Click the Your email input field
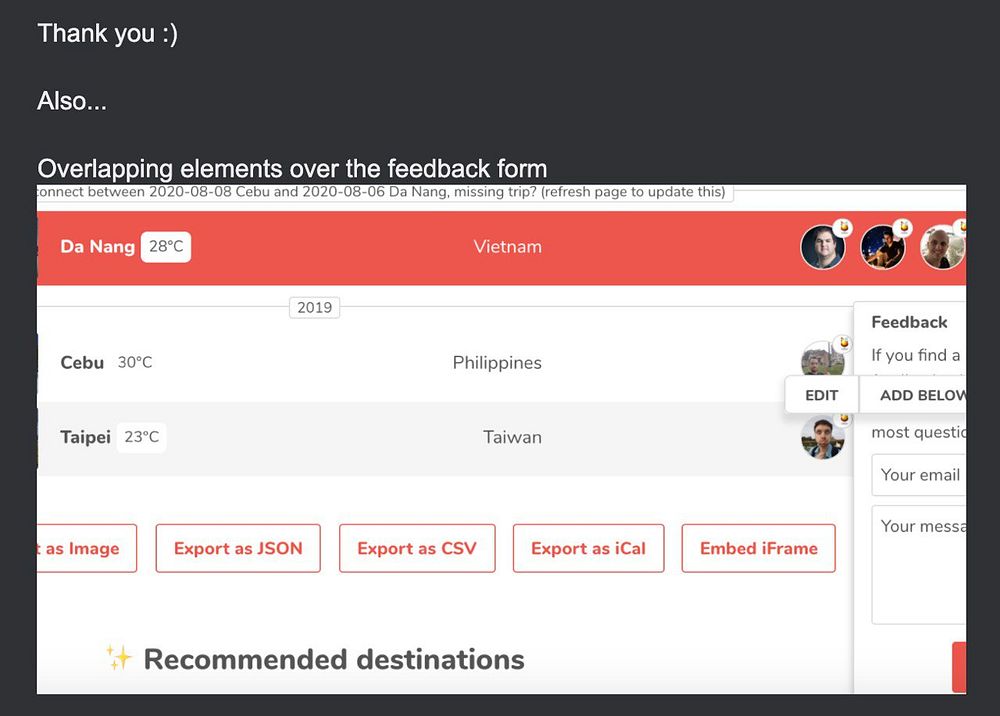The image size is (1000, 716). point(918,475)
